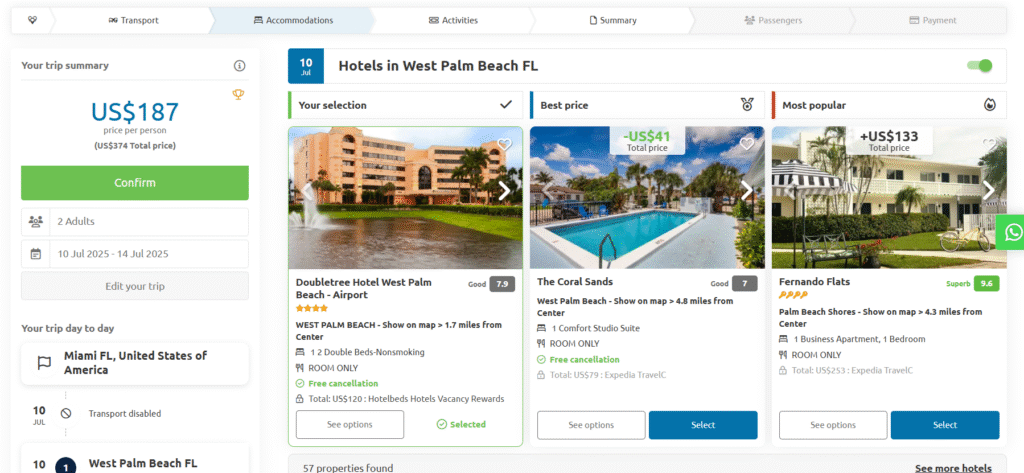
Task: Favorite The Coral Sands with heart icon
Action: [746, 144]
